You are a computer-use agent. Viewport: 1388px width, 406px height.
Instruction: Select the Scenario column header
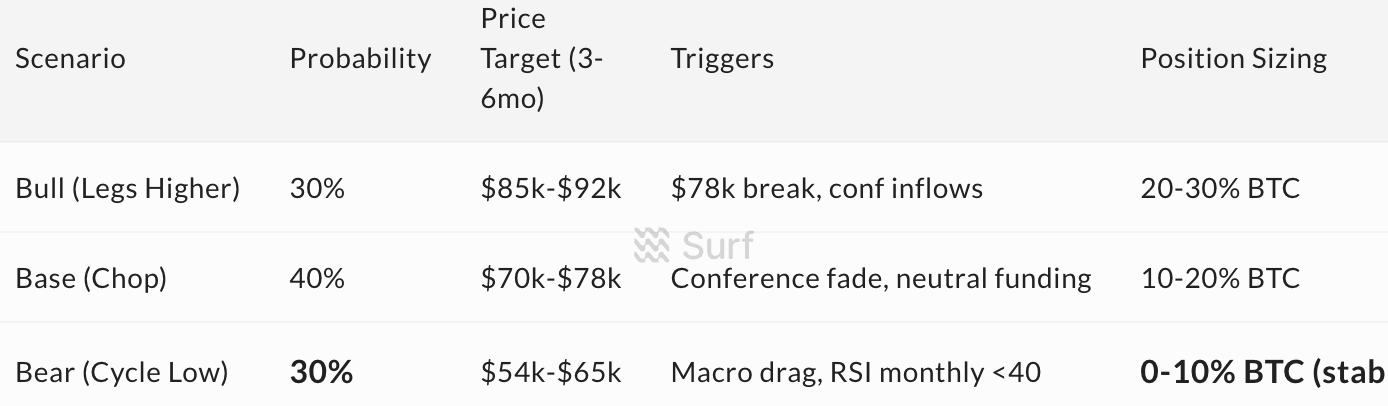(x=71, y=58)
